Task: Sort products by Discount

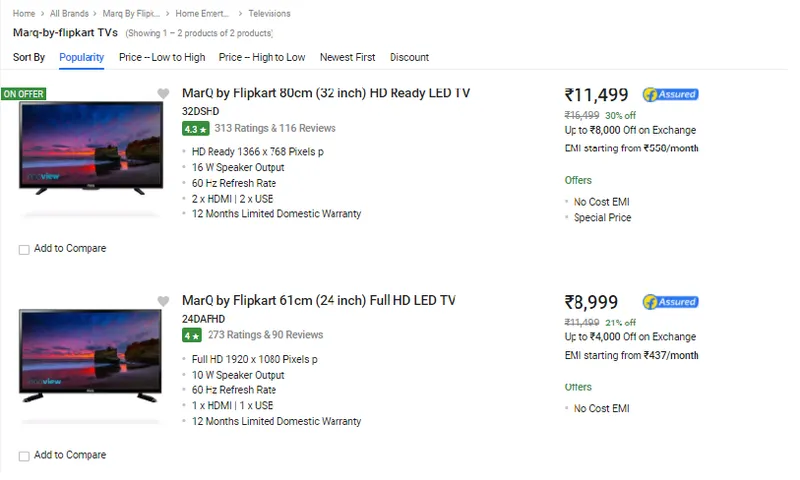Action: pos(409,58)
